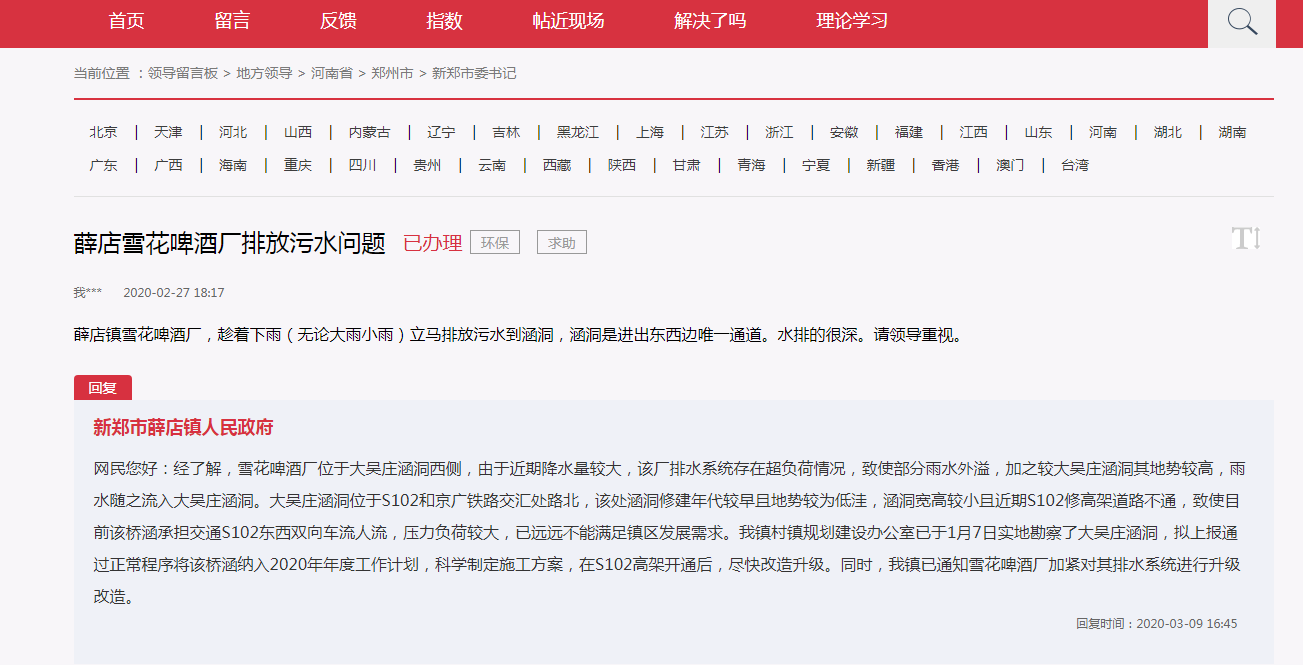Select the 陕西 region link
Screen dimensions: 1303x665
(x=622, y=165)
